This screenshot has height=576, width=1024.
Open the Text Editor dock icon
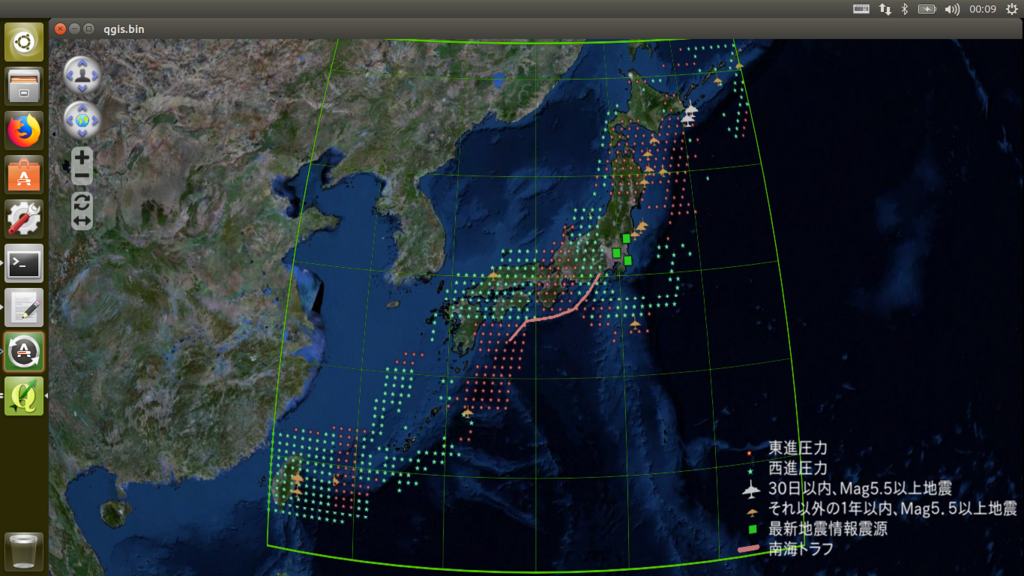point(24,308)
